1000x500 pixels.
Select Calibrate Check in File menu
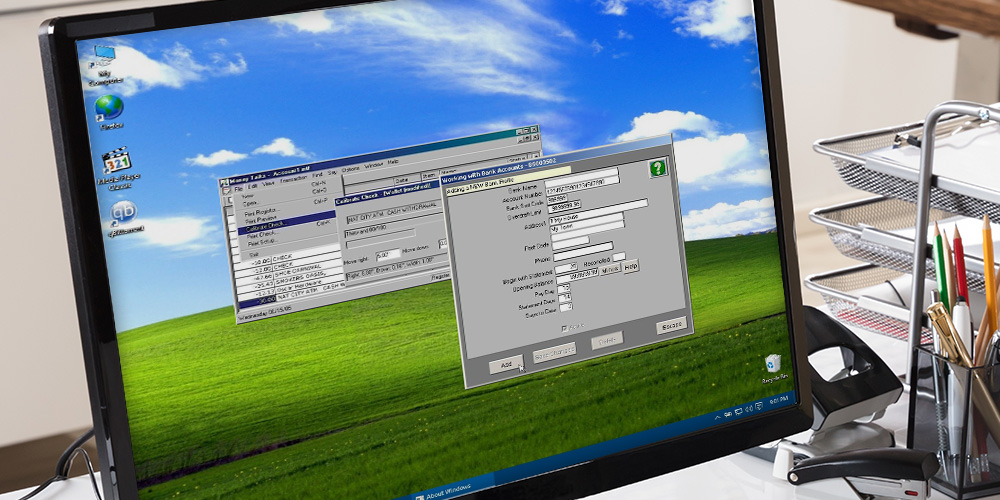pos(287,223)
